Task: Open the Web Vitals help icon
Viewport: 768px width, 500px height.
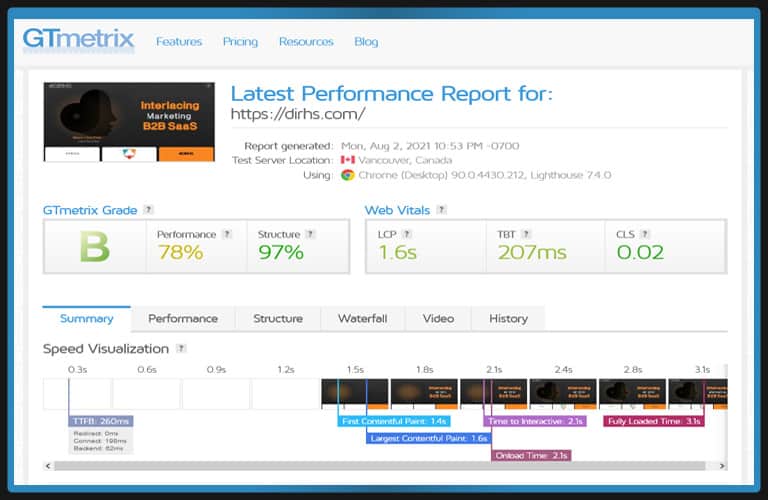Action: [441, 210]
